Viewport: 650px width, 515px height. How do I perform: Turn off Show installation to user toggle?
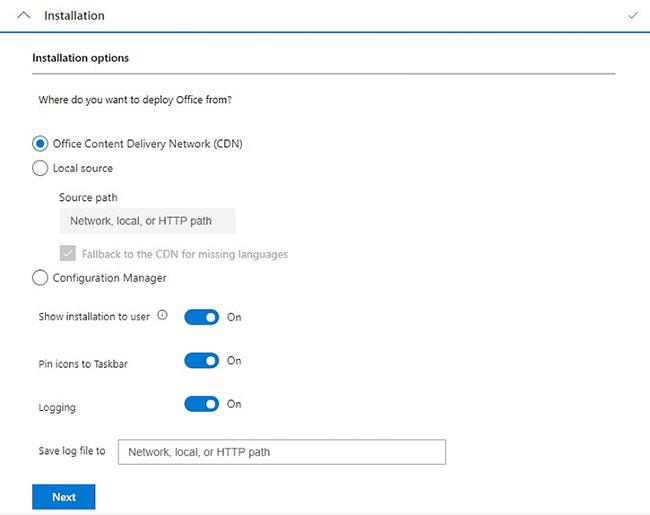pos(201,317)
